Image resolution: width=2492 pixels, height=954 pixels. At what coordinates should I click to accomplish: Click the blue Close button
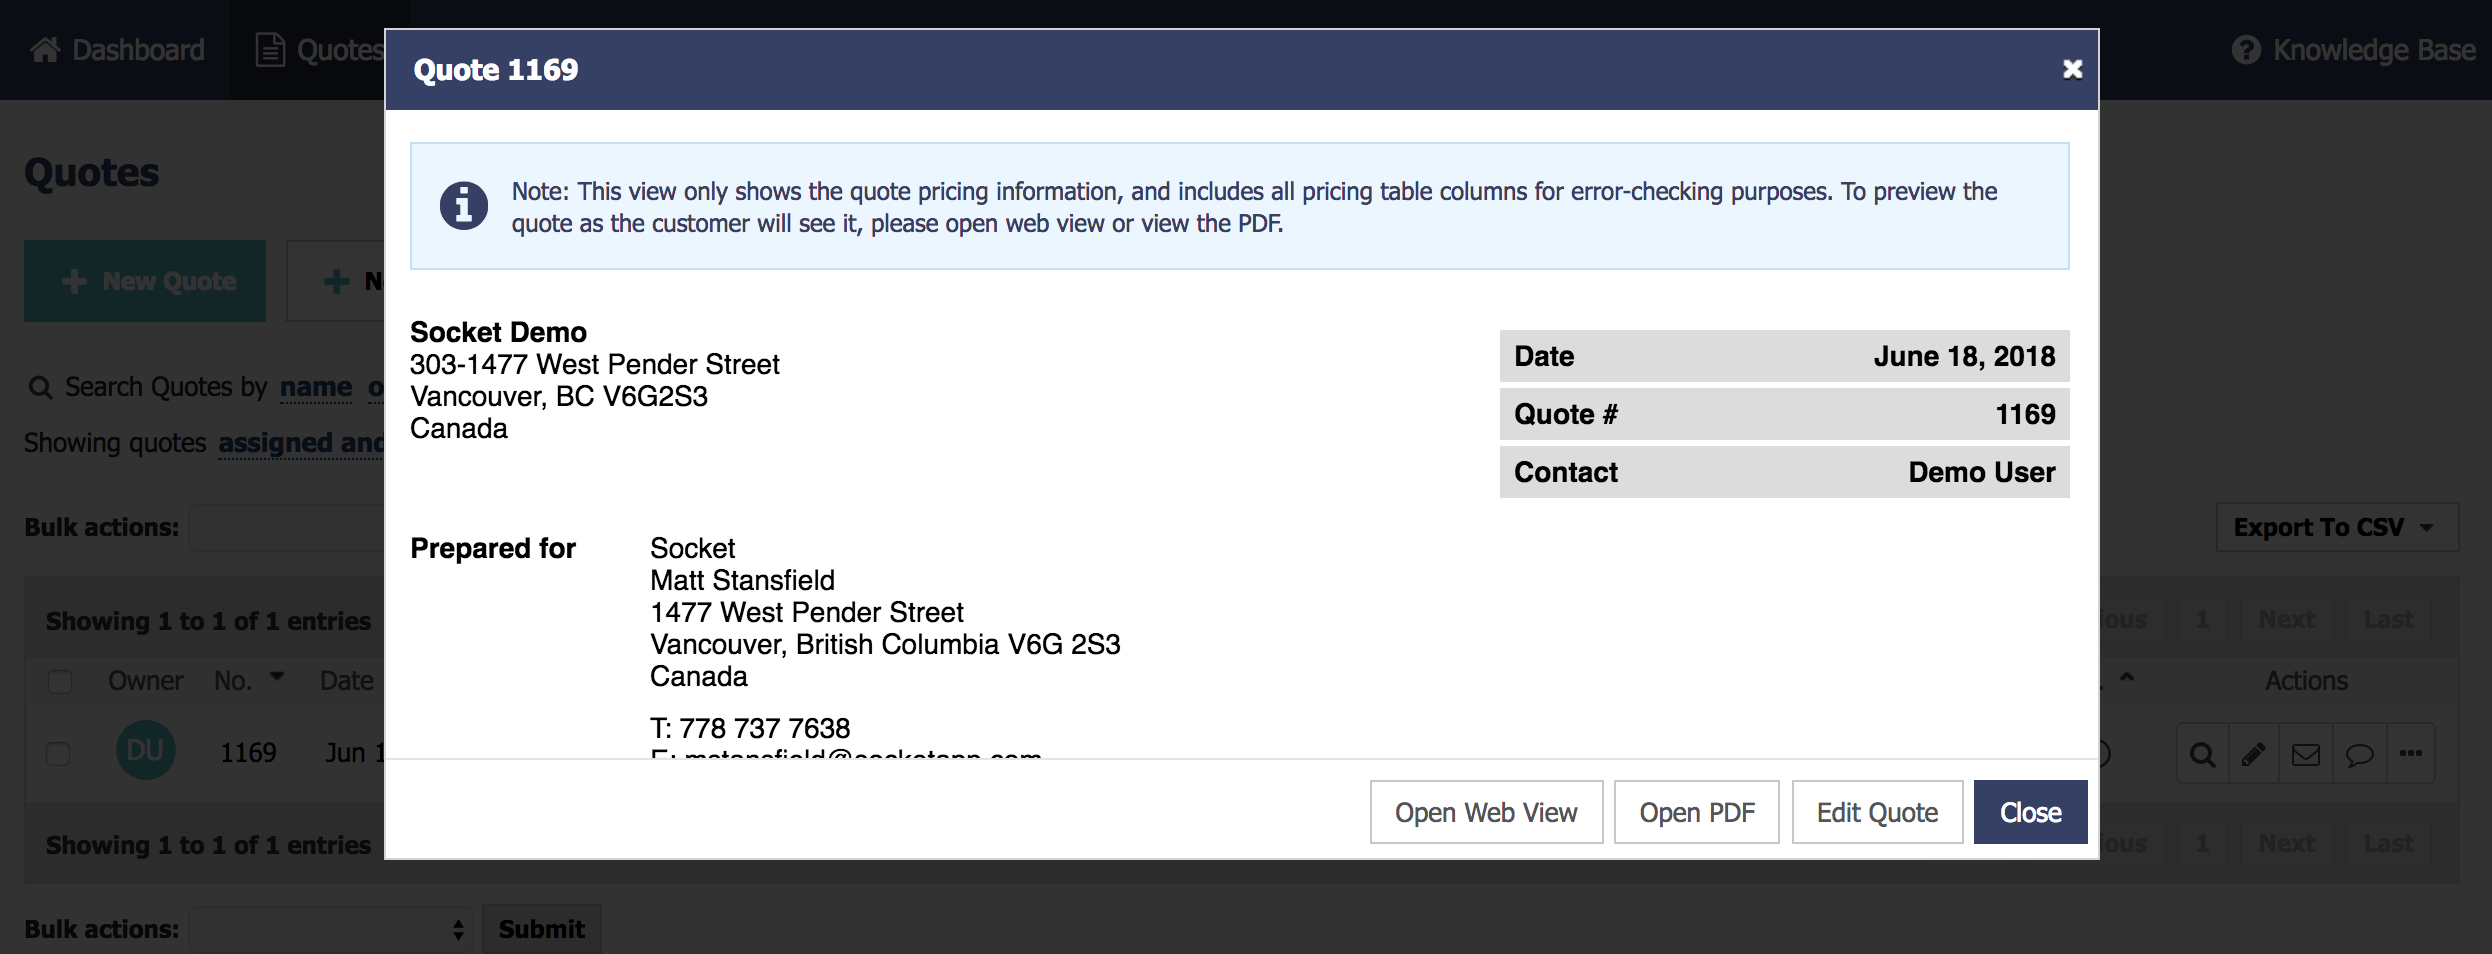click(x=2030, y=812)
